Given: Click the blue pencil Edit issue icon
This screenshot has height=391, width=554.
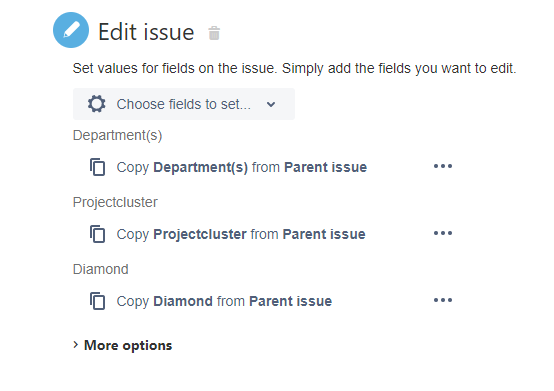Looking at the screenshot, I should point(71,30).
